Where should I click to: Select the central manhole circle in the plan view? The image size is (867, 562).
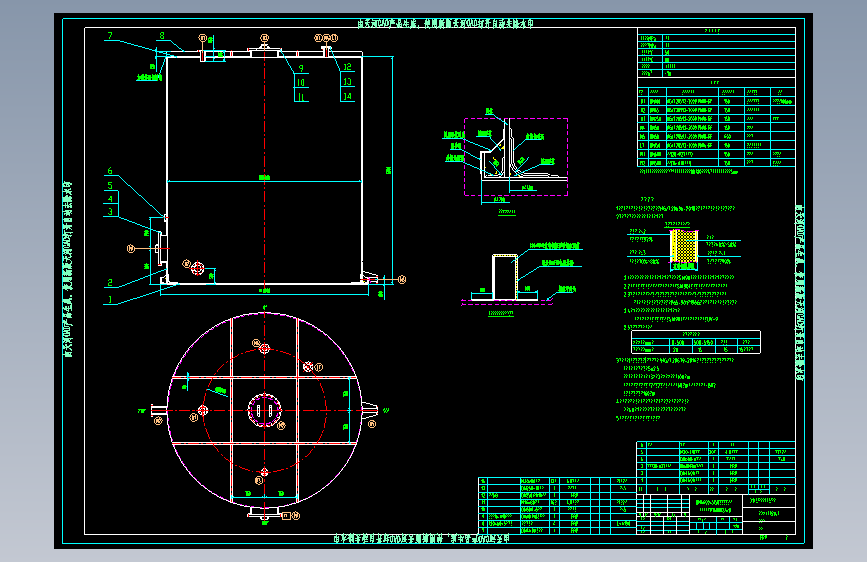click(264, 410)
